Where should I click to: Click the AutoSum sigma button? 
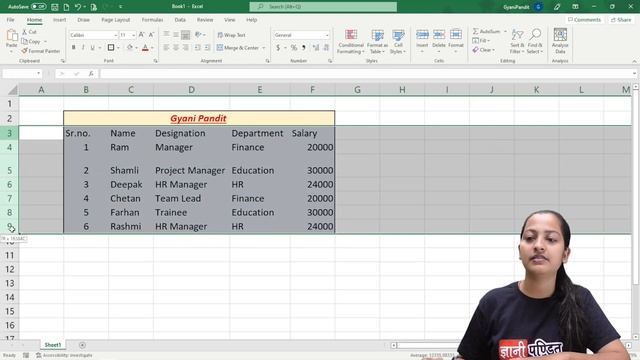click(x=486, y=31)
